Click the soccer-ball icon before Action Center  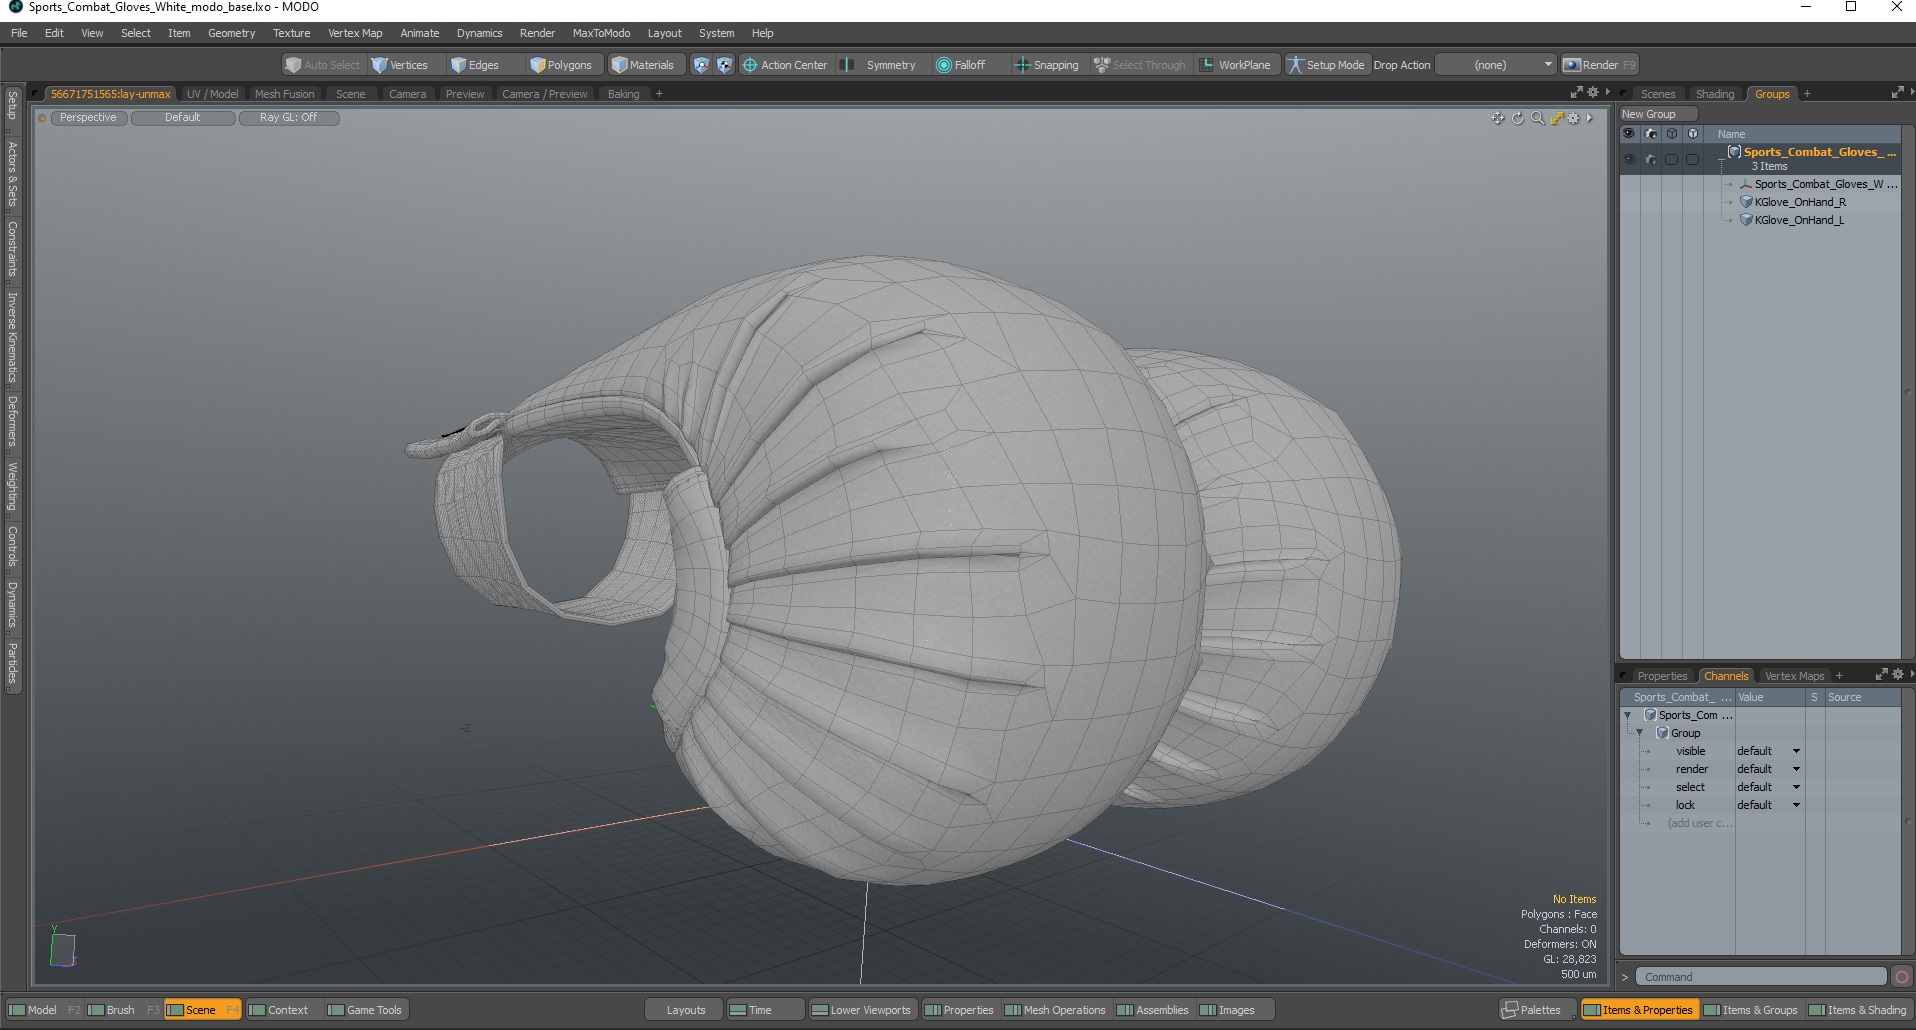point(724,65)
